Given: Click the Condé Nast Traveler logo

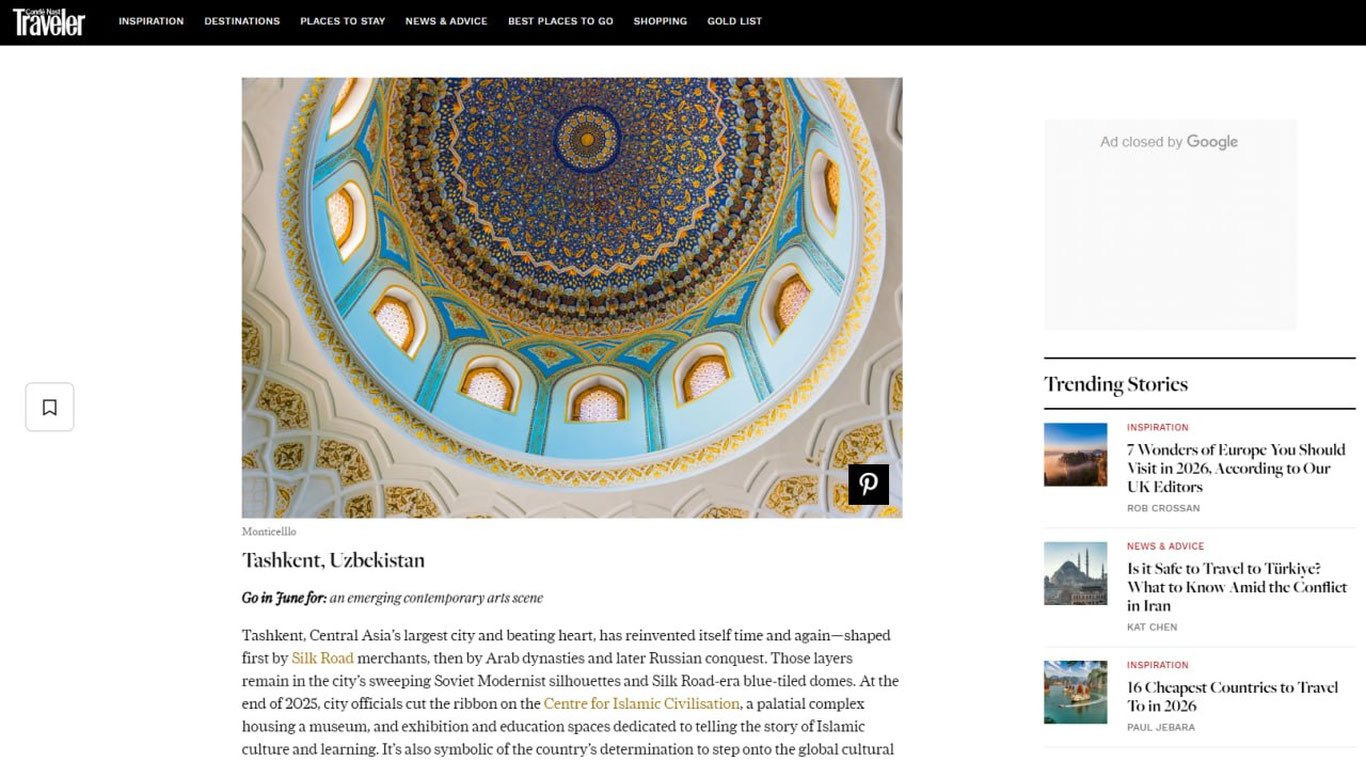Looking at the screenshot, I should click(48, 22).
